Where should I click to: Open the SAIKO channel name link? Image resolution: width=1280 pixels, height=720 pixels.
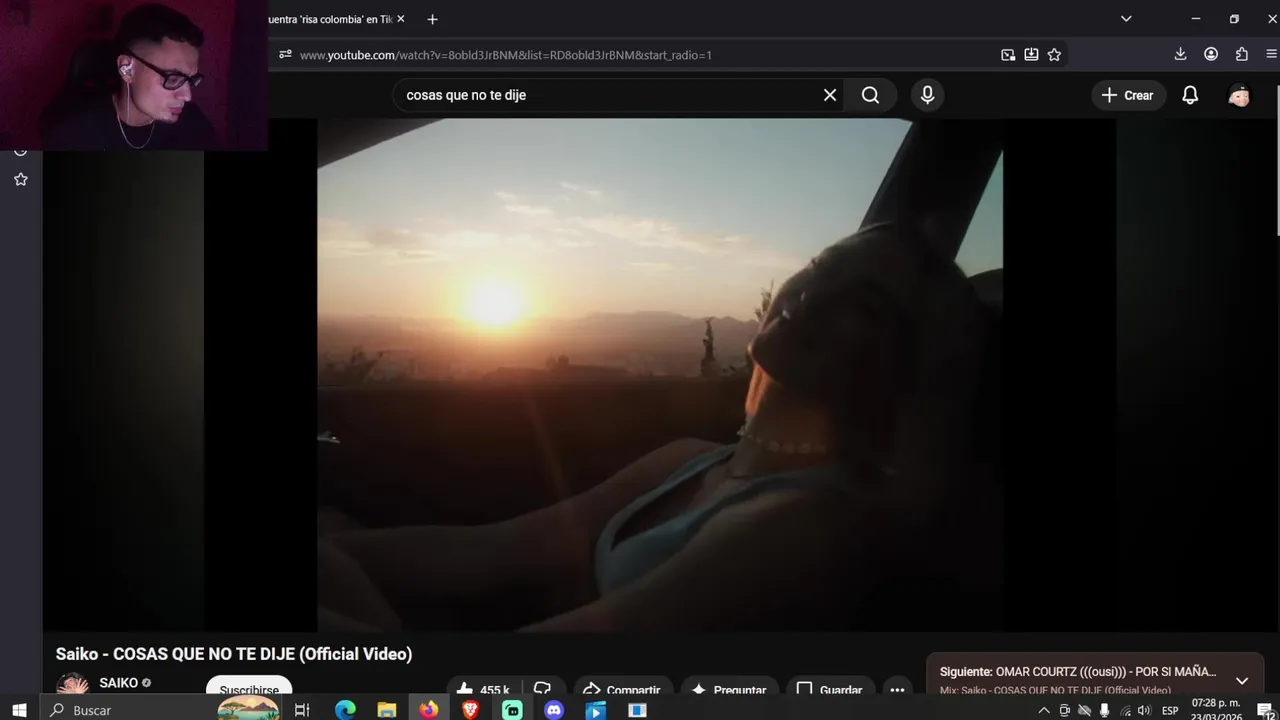118,683
